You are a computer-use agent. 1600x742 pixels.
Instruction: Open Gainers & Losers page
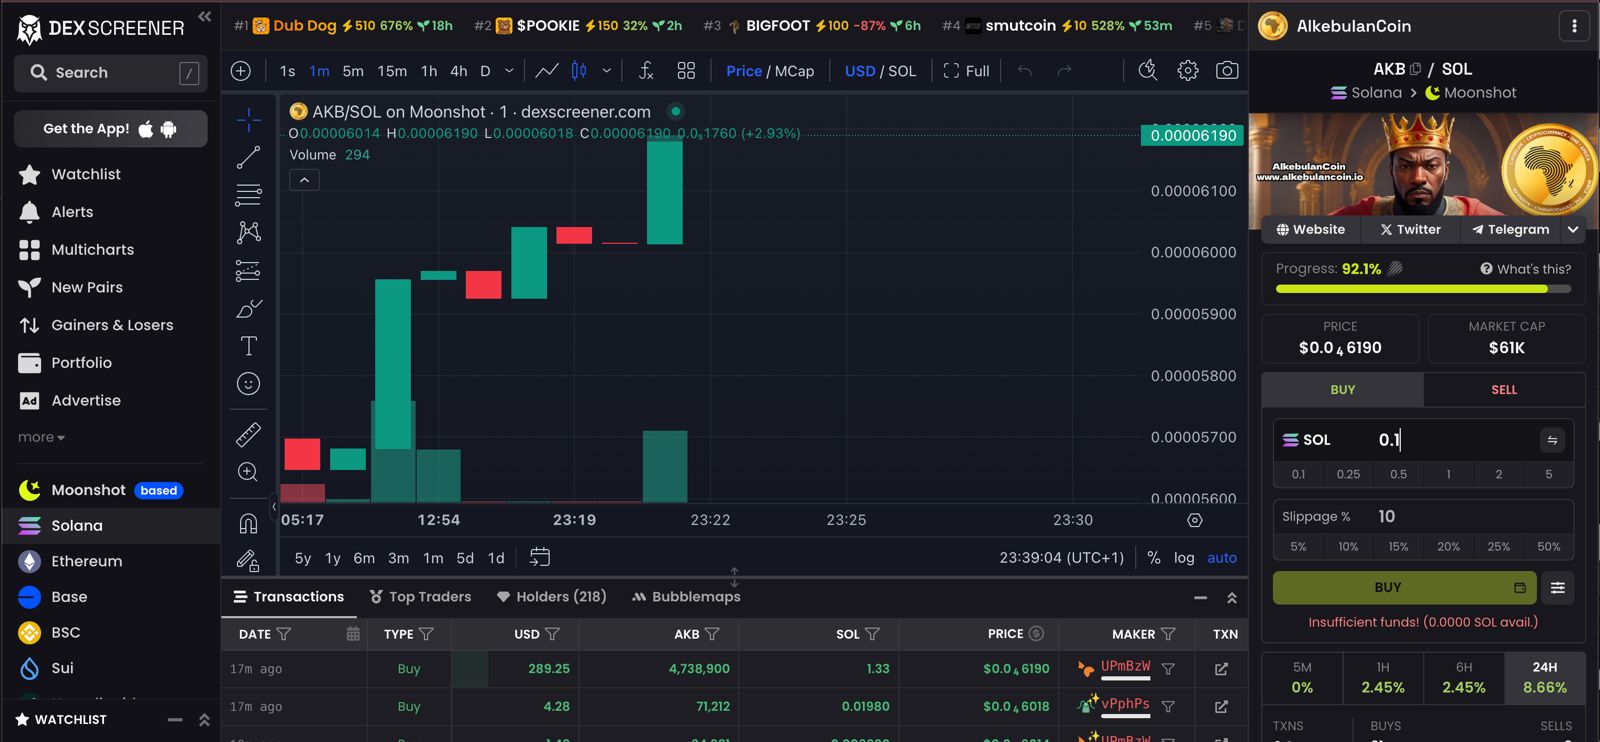tap(110, 325)
